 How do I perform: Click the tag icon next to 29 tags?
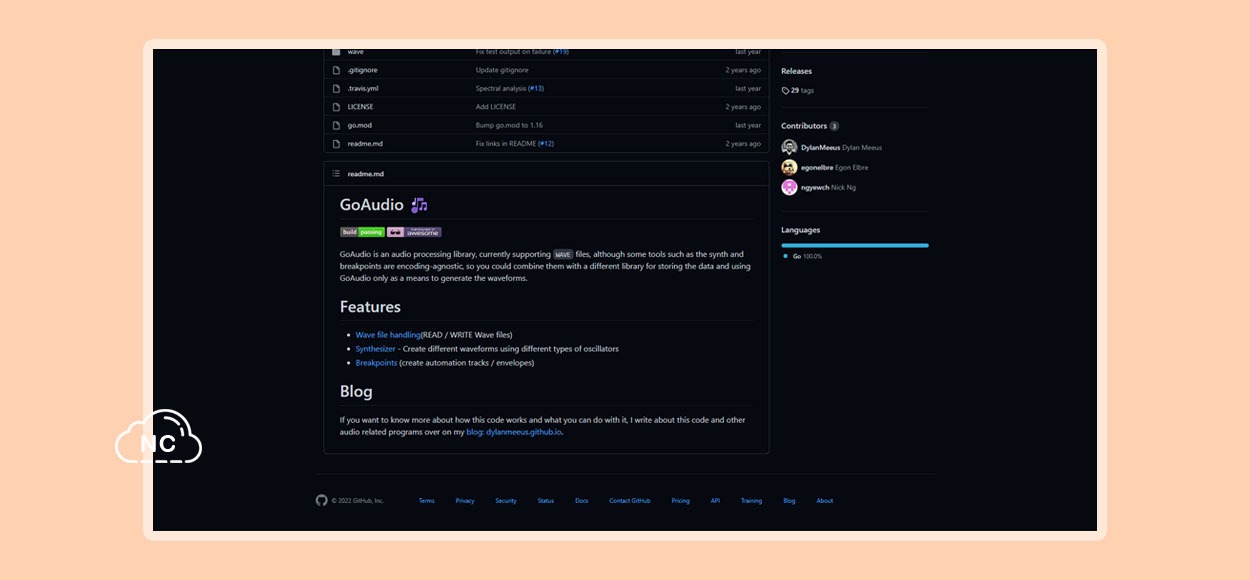click(x=785, y=90)
